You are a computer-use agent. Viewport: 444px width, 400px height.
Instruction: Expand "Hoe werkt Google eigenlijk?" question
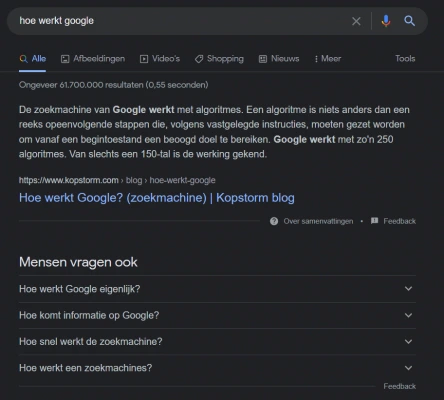(x=217, y=289)
